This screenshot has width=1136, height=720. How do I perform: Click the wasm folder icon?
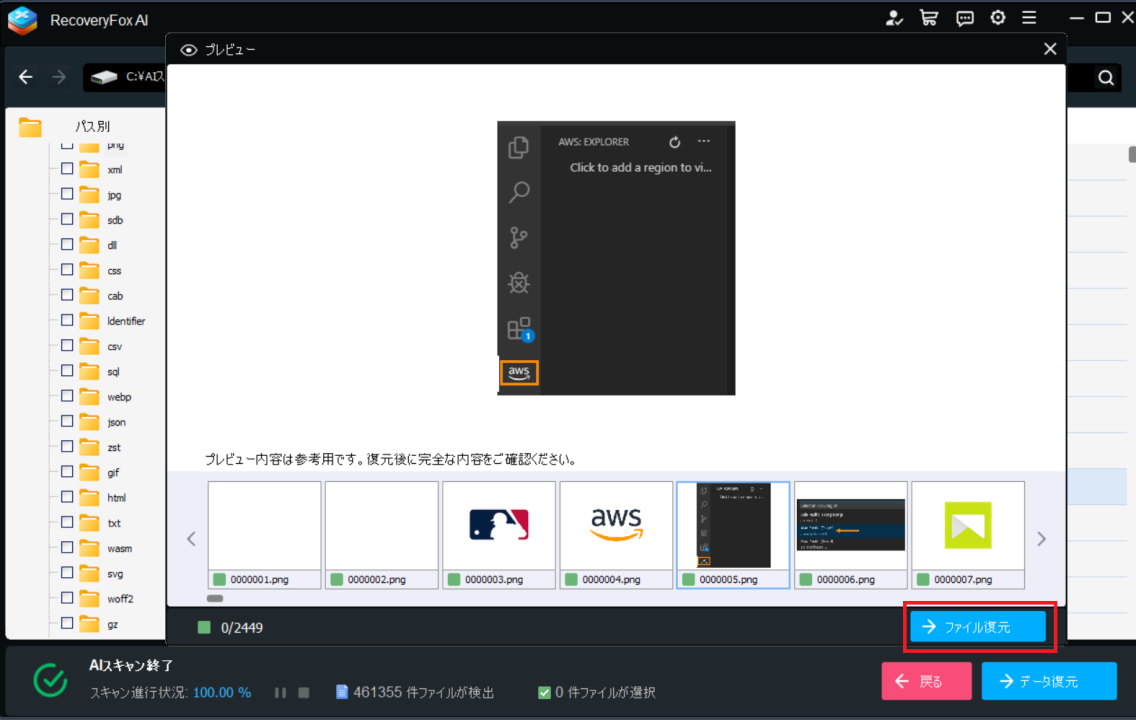pos(89,548)
